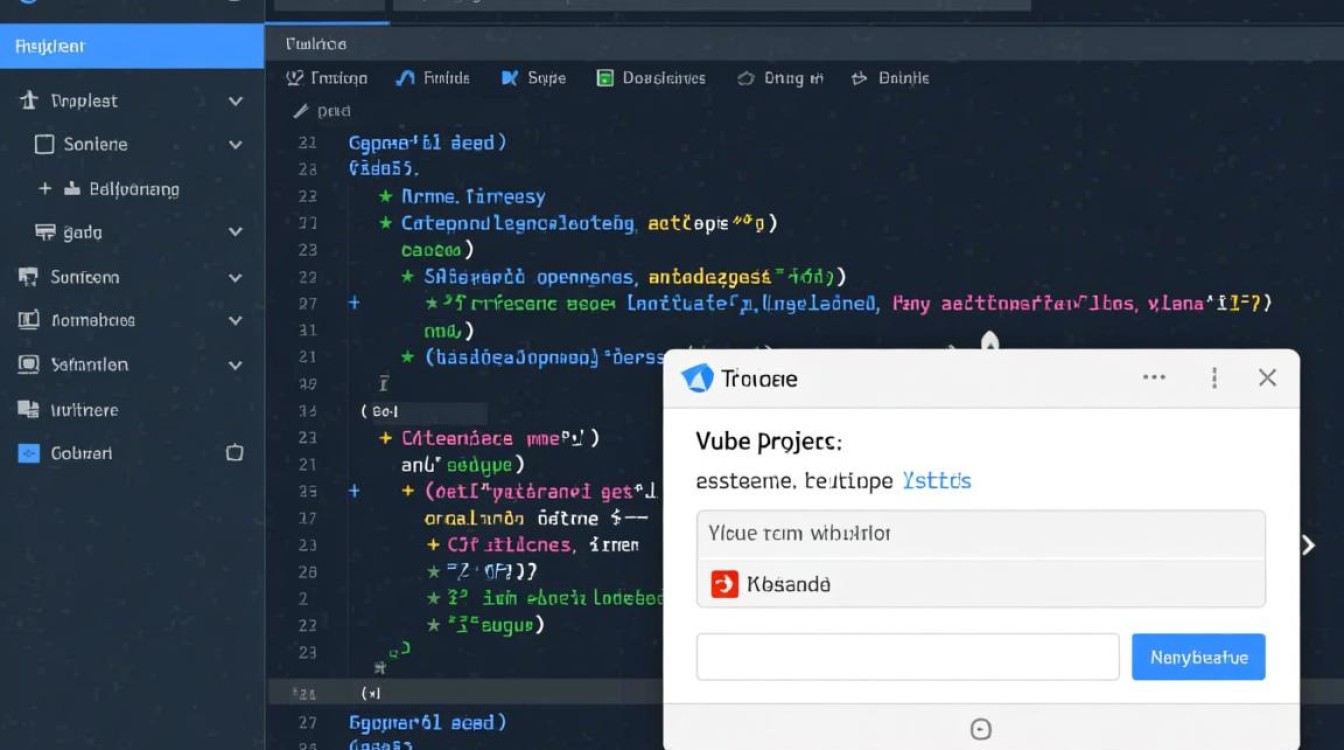Expand the Droplest sidebar section
This screenshot has width=1344, height=750.
[236, 101]
